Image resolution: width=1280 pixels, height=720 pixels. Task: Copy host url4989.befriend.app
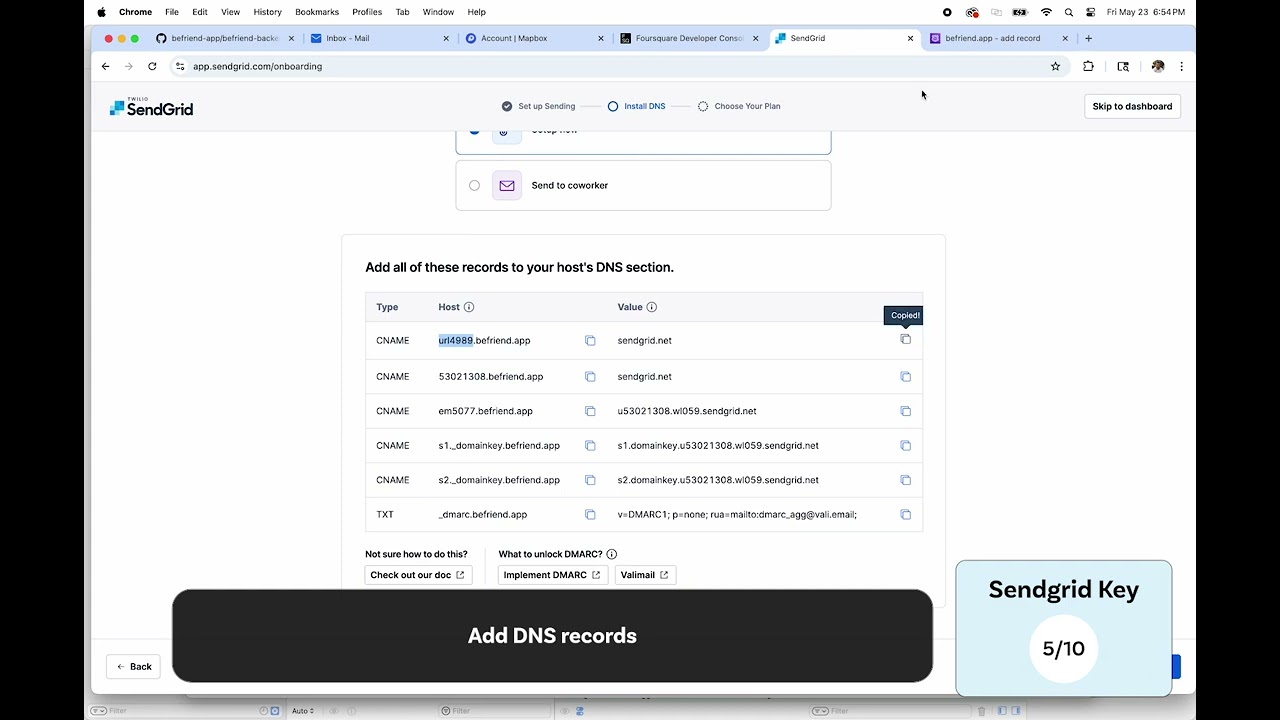point(590,341)
